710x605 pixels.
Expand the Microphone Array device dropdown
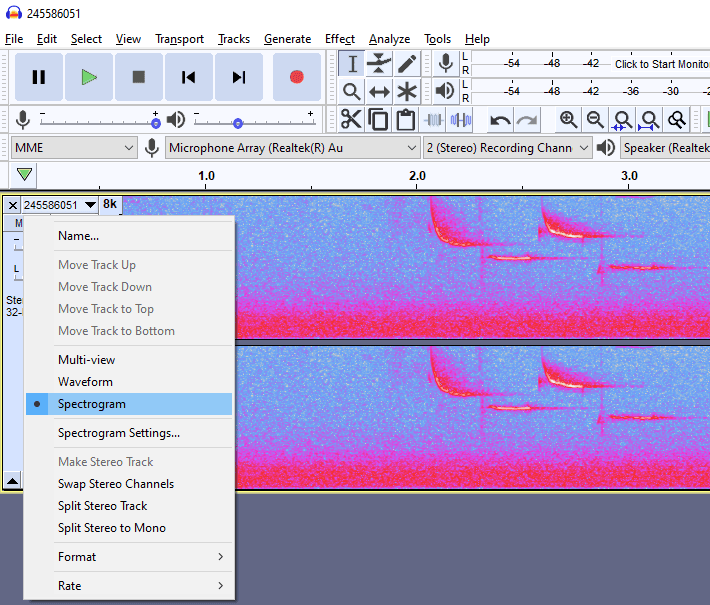pos(292,148)
